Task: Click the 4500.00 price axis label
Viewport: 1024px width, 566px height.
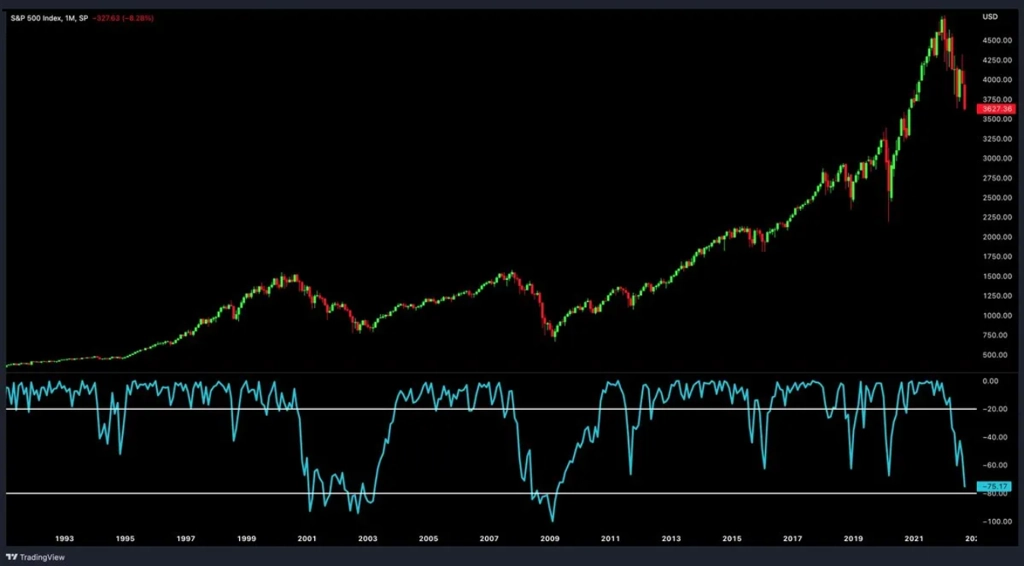Action: click(x=997, y=40)
